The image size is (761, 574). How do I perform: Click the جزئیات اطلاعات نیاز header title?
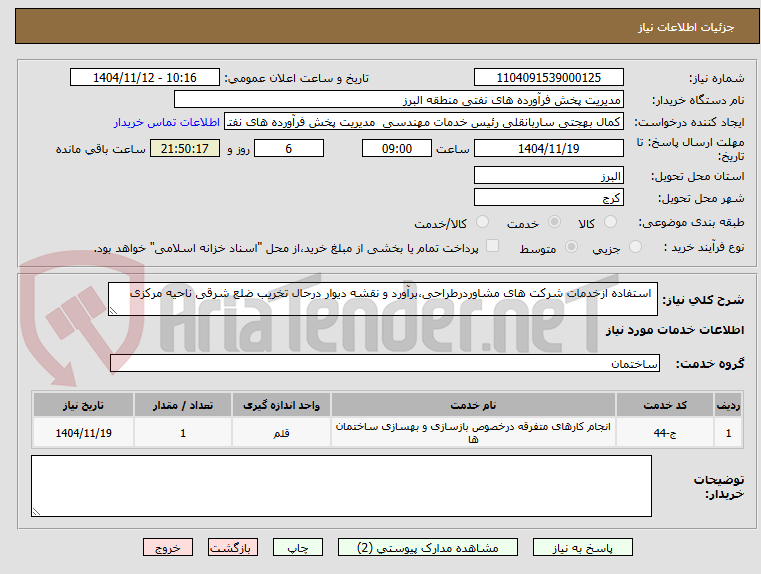click(x=686, y=27)
